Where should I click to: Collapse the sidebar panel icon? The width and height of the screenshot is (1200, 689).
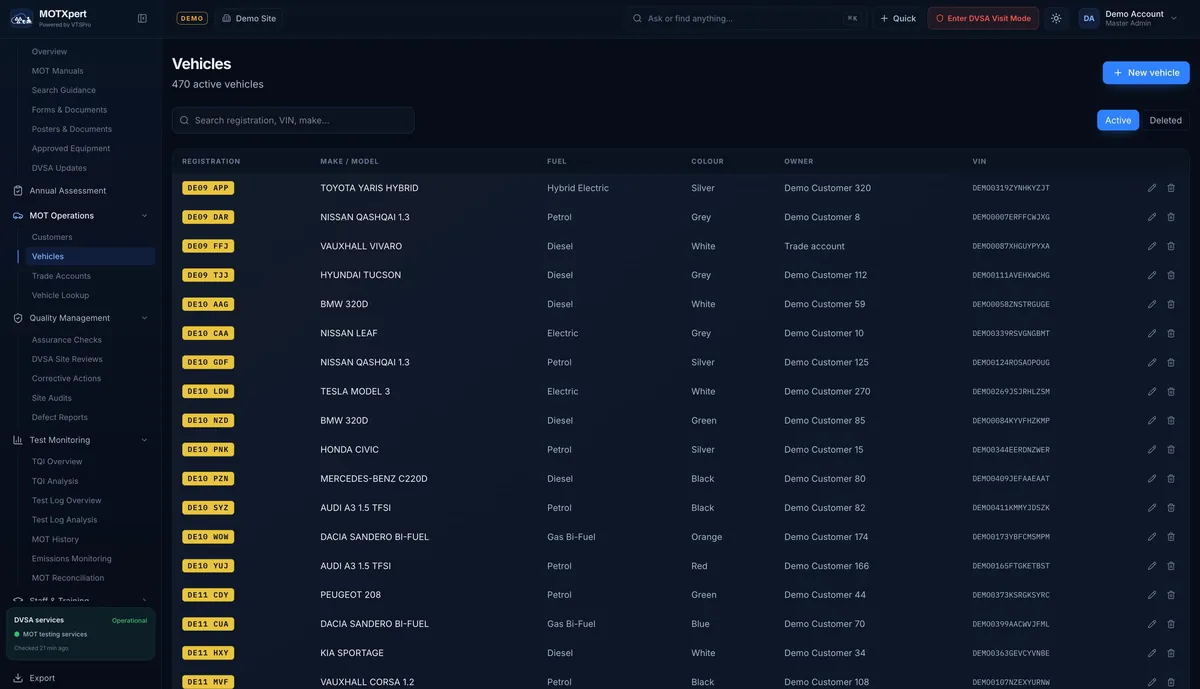(x=142, y=18)
